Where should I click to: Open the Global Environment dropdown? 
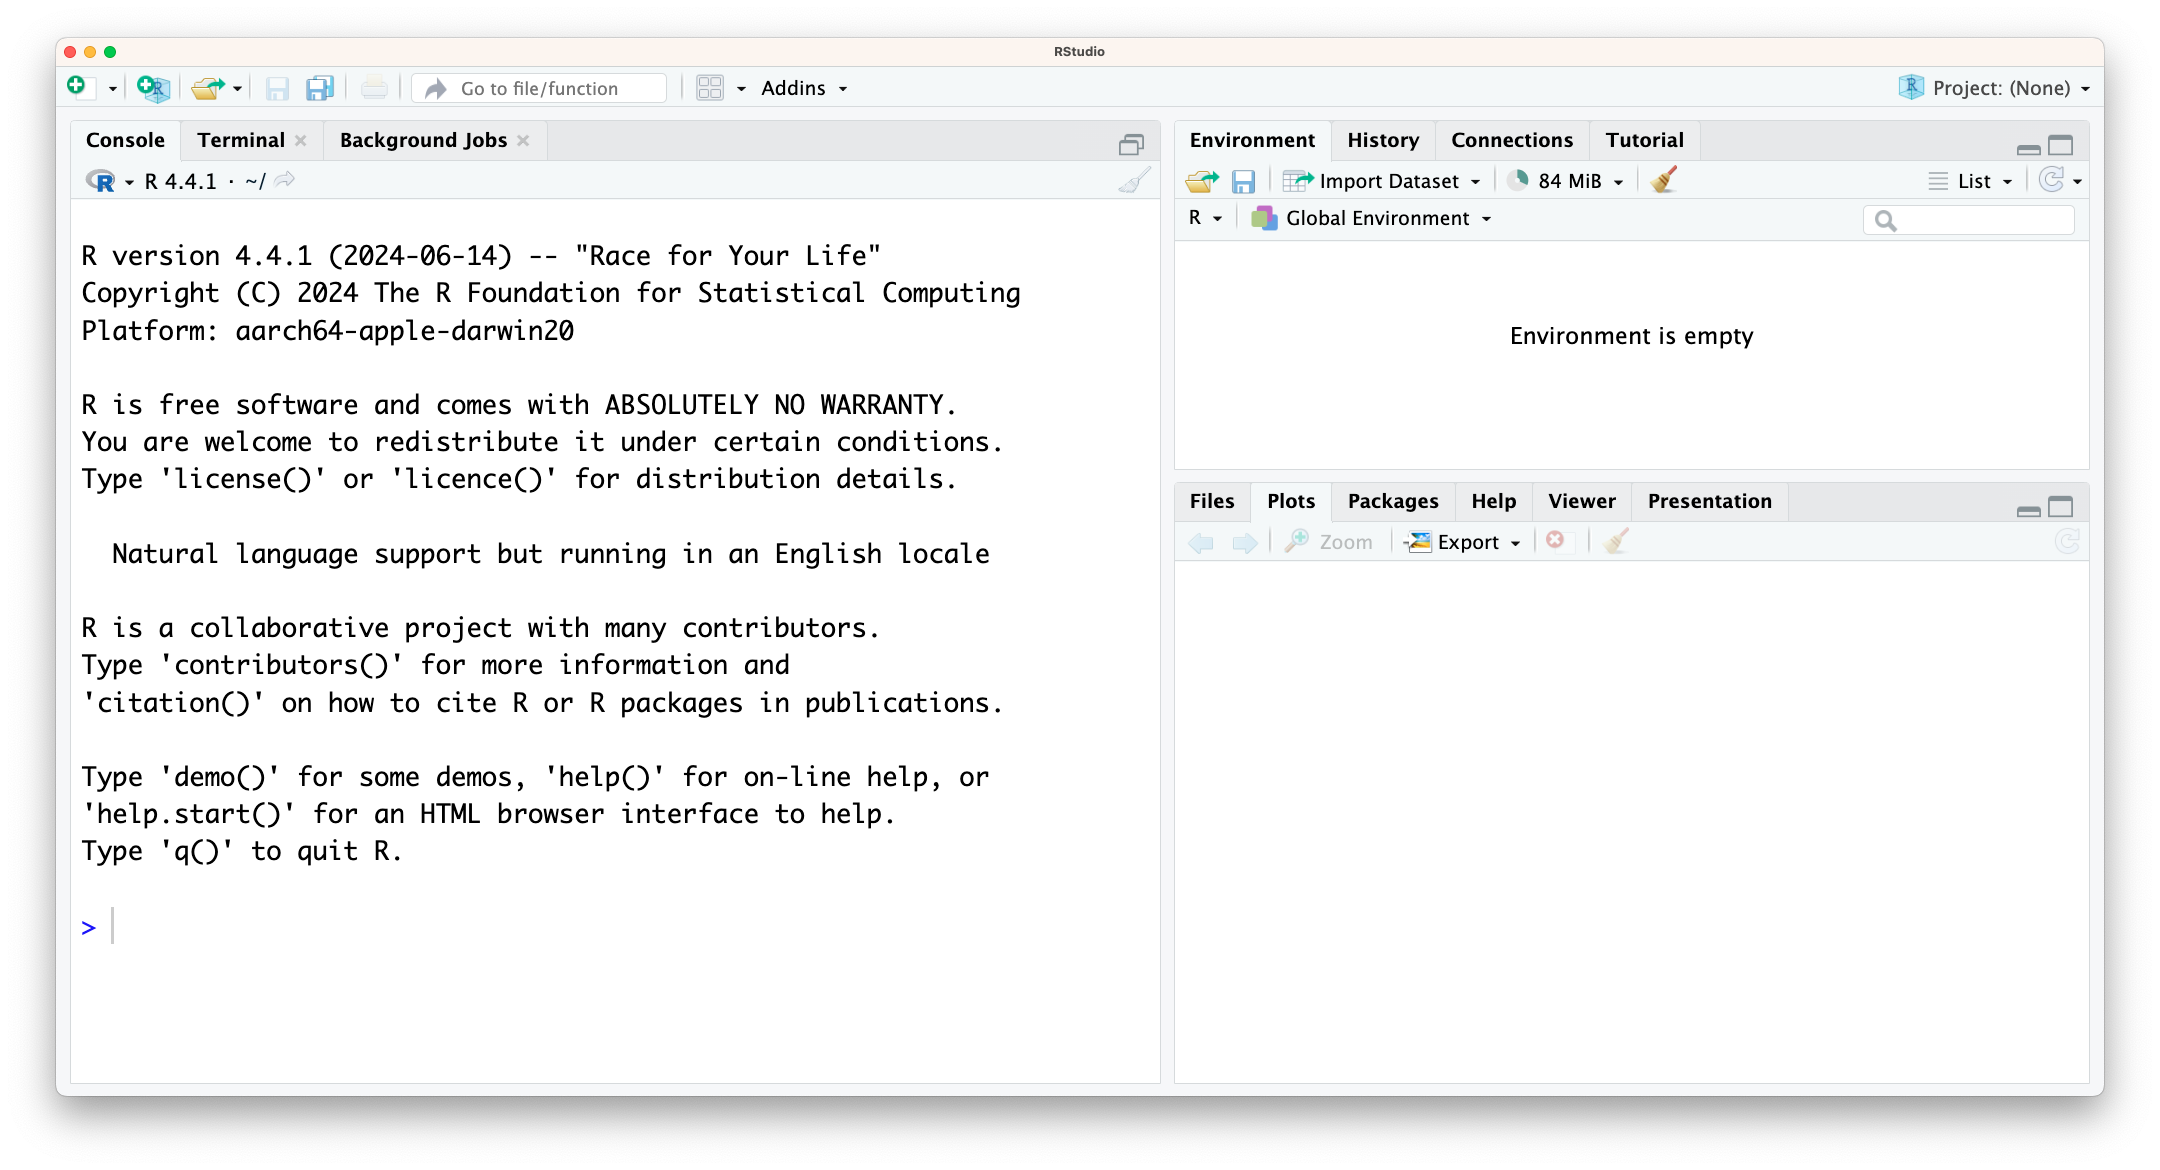[1371, 218]
